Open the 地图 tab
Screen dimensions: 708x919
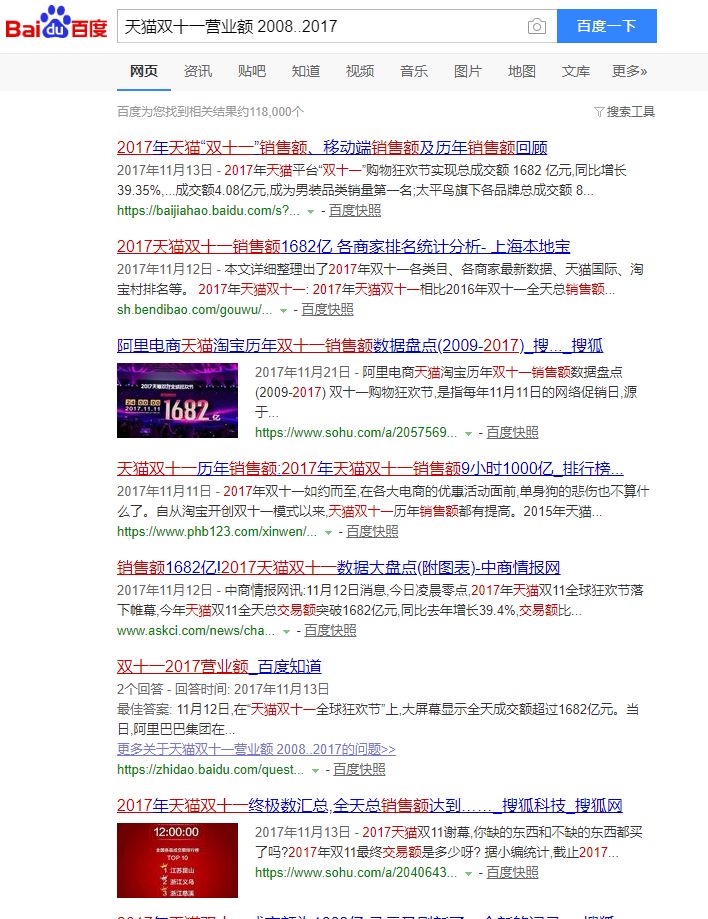tap(521, 71)
